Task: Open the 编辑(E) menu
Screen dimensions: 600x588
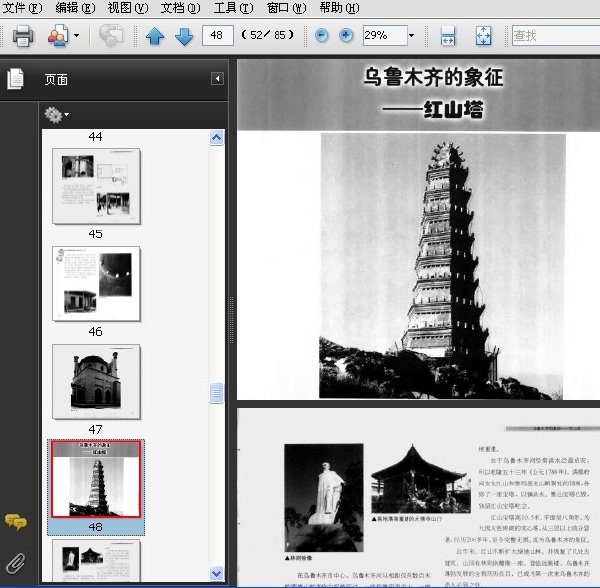Action: tap(75, 8)
